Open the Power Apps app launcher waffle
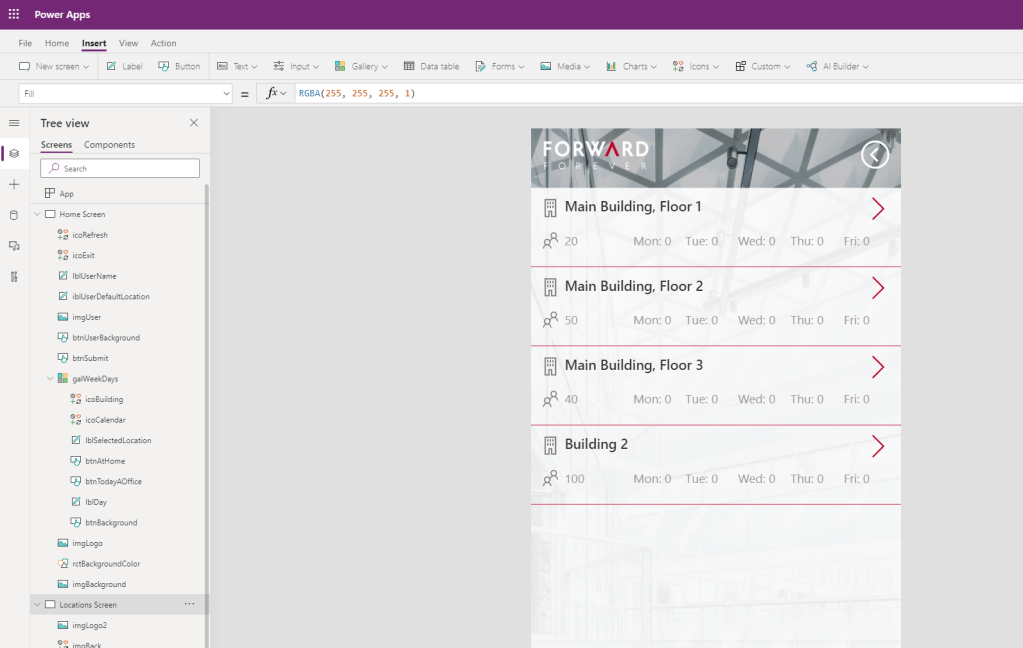The height and width of the screenshot is (648, 1023). pyautogui.click(x=13, y=14)
